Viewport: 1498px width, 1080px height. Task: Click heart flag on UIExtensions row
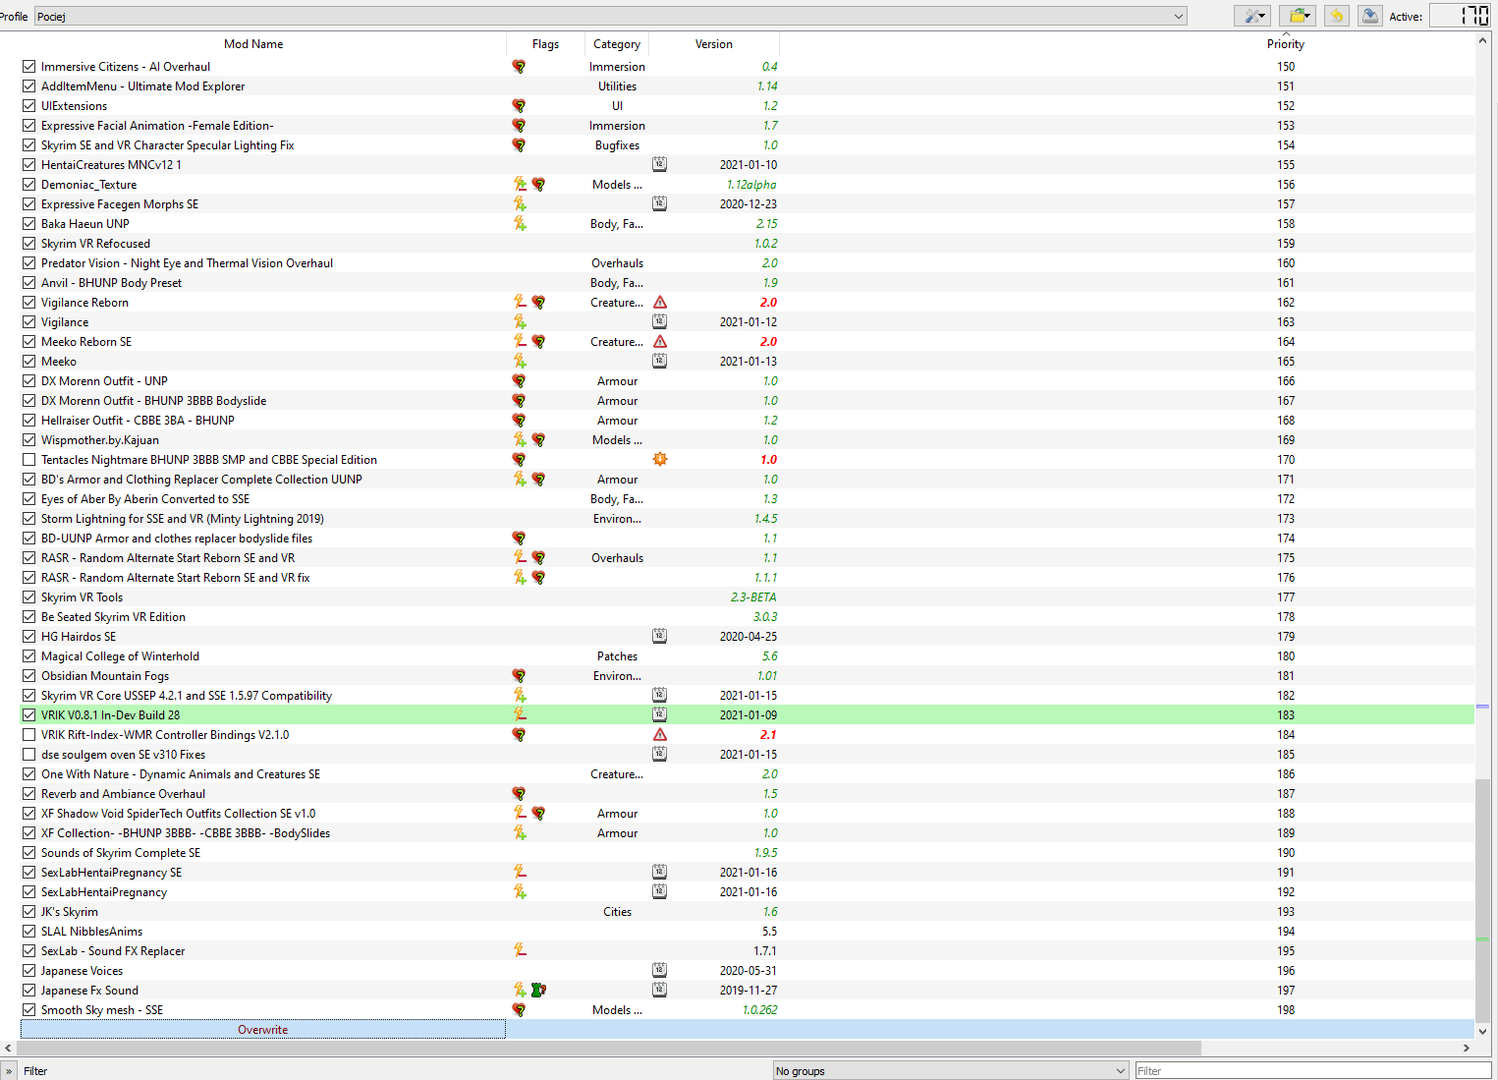click(x=519, y=106)
